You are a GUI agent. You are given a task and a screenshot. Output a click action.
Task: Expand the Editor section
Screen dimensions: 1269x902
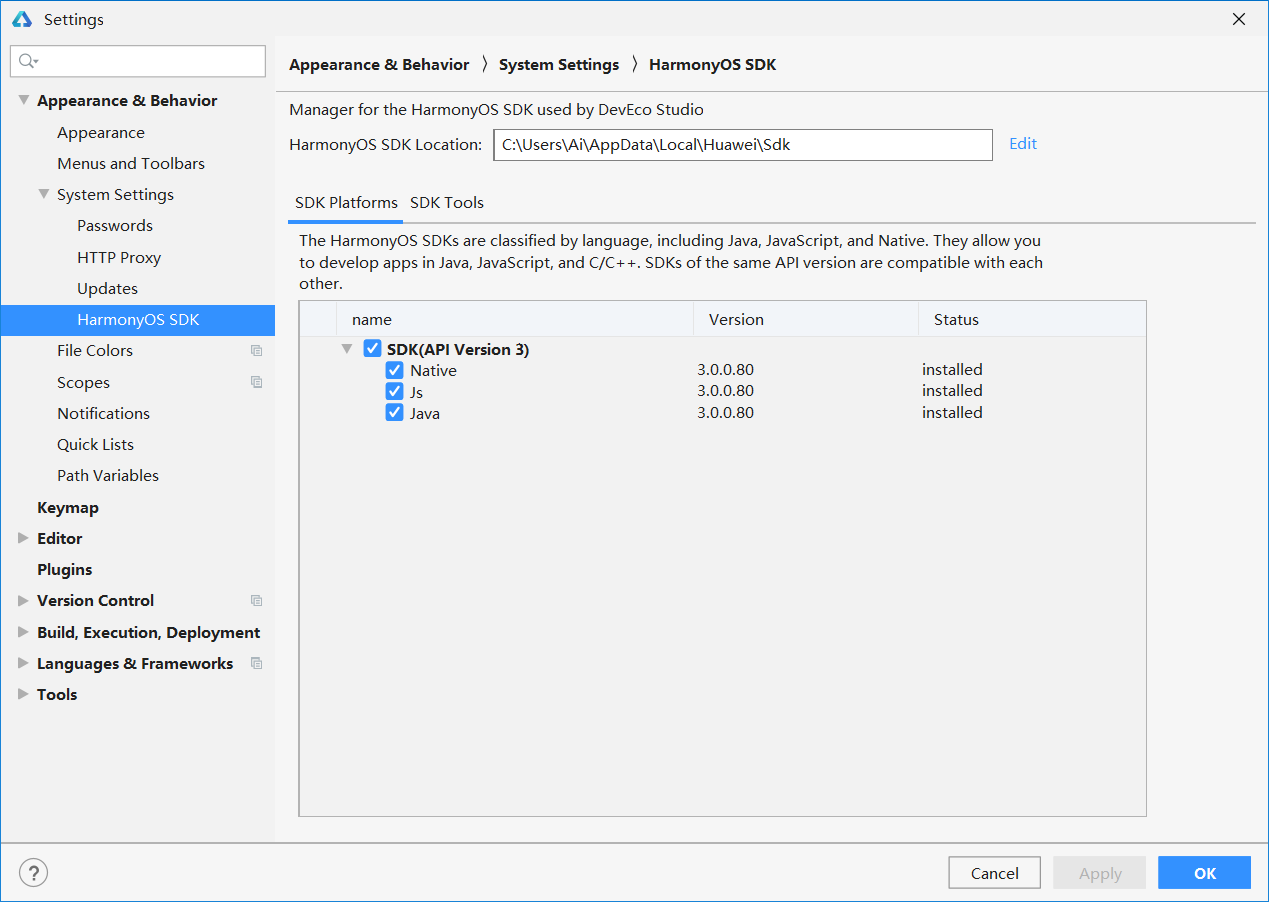pos(22,538)
